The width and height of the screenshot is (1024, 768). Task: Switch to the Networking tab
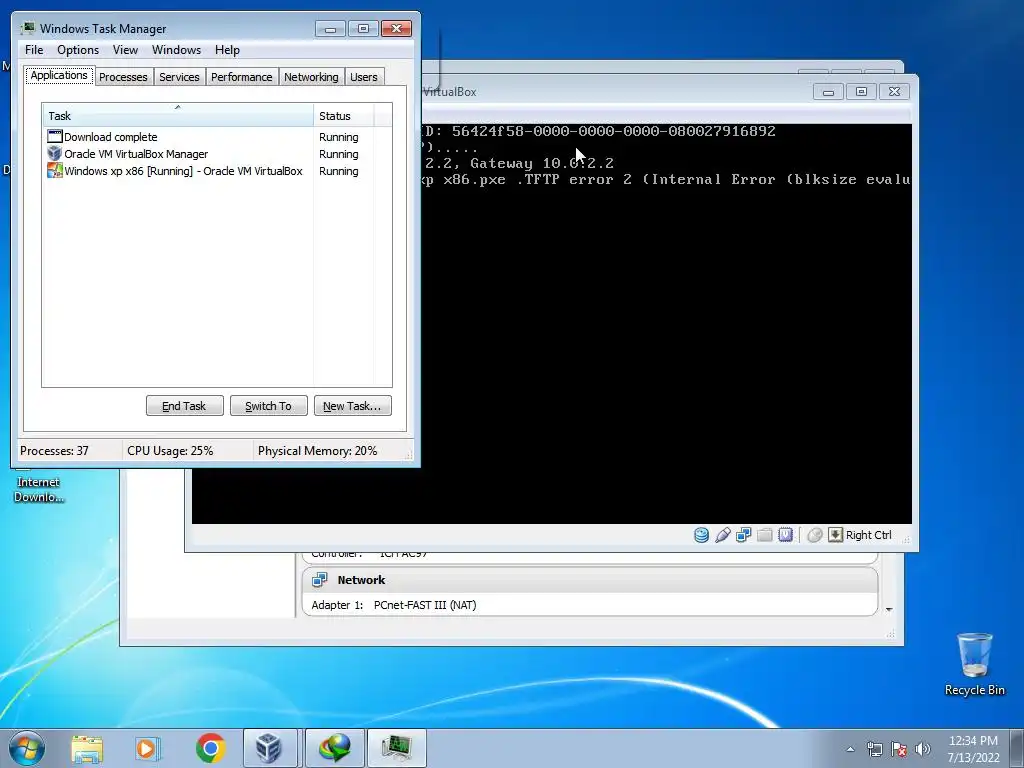(x=312, y=77)
